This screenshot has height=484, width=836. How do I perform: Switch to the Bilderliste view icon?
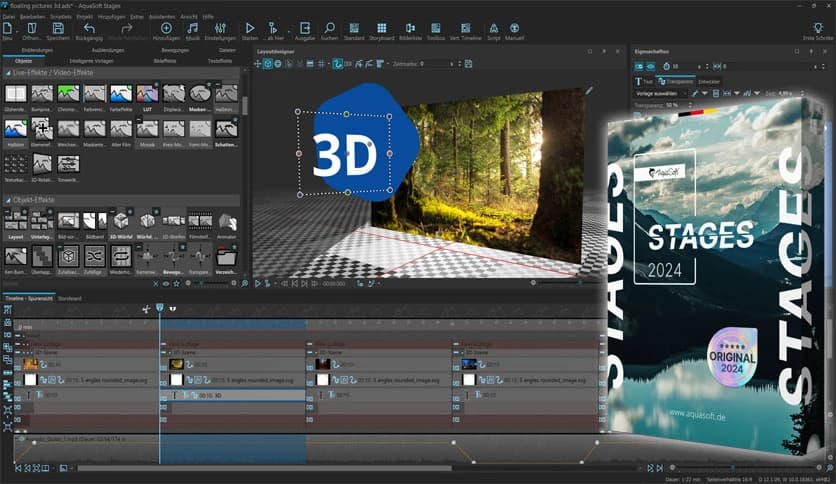click(410, 28)
